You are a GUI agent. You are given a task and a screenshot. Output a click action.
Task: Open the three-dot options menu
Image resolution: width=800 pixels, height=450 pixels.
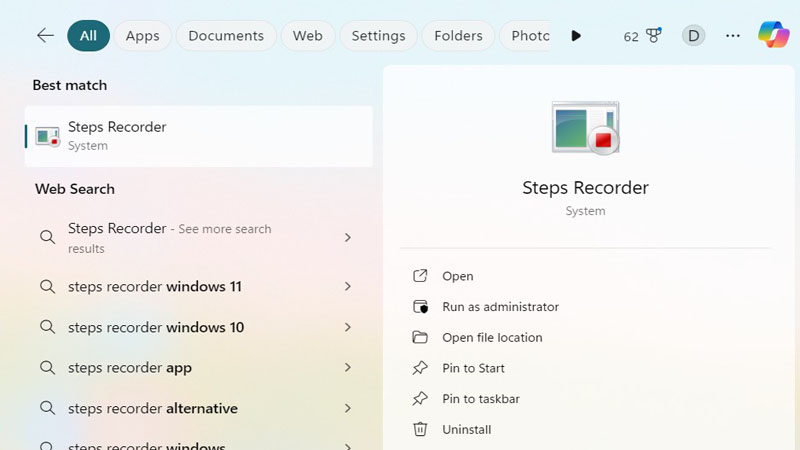tap(733, 36)
